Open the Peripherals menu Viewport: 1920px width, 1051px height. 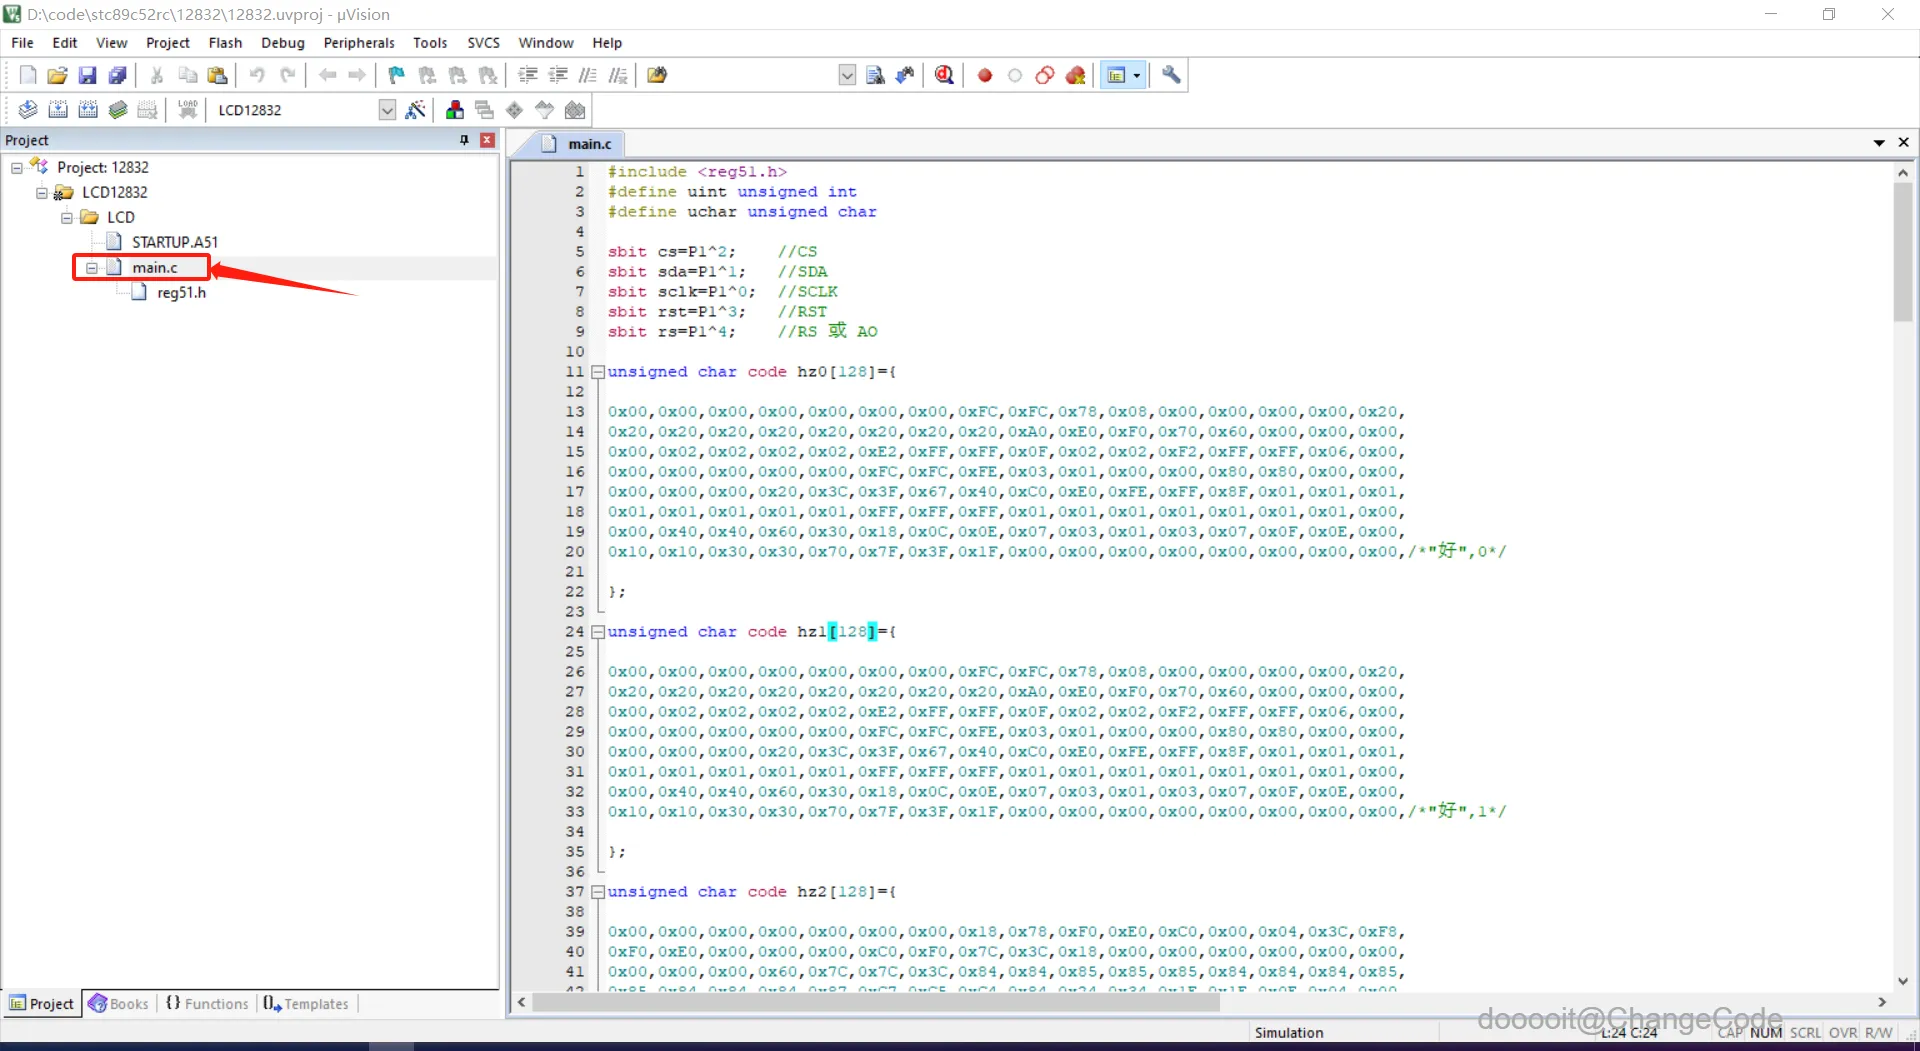tap(358, 43)
